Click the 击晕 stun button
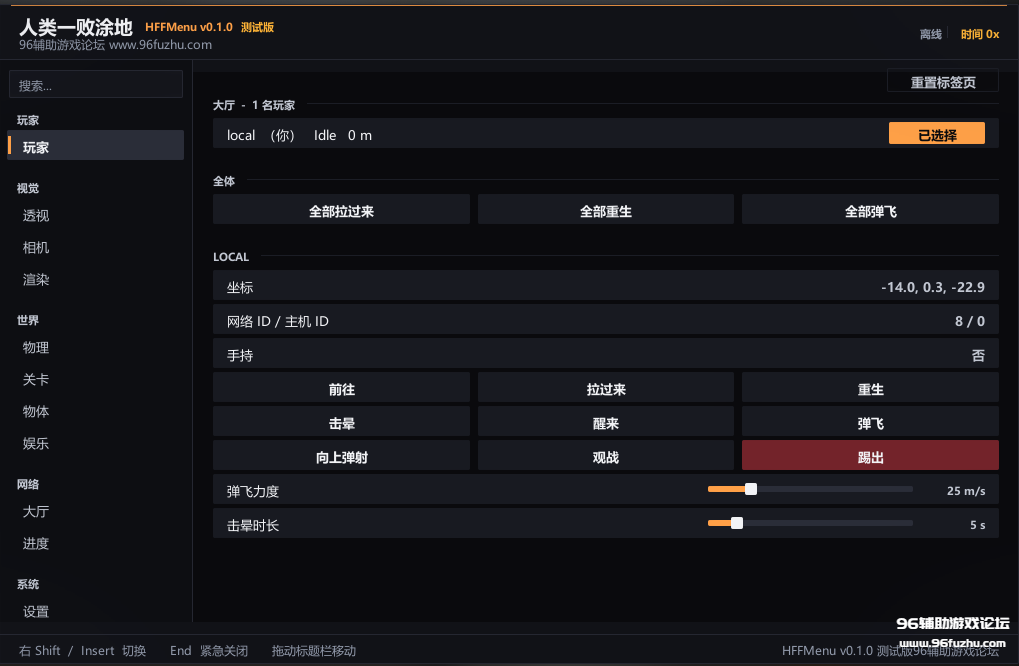The width and height of the screenshot is (1019, 666). 341,422
